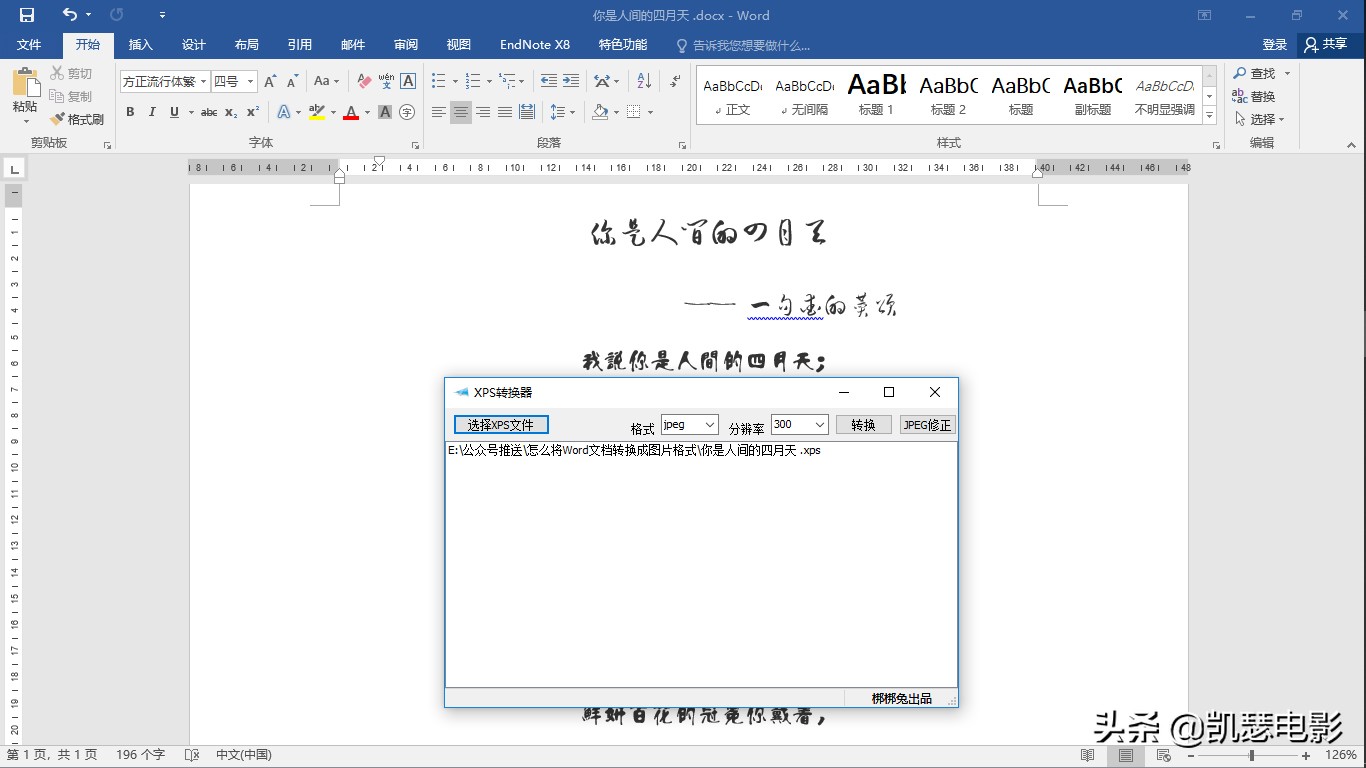
Task: Open the bullet list icon
Action: (438, 80)
